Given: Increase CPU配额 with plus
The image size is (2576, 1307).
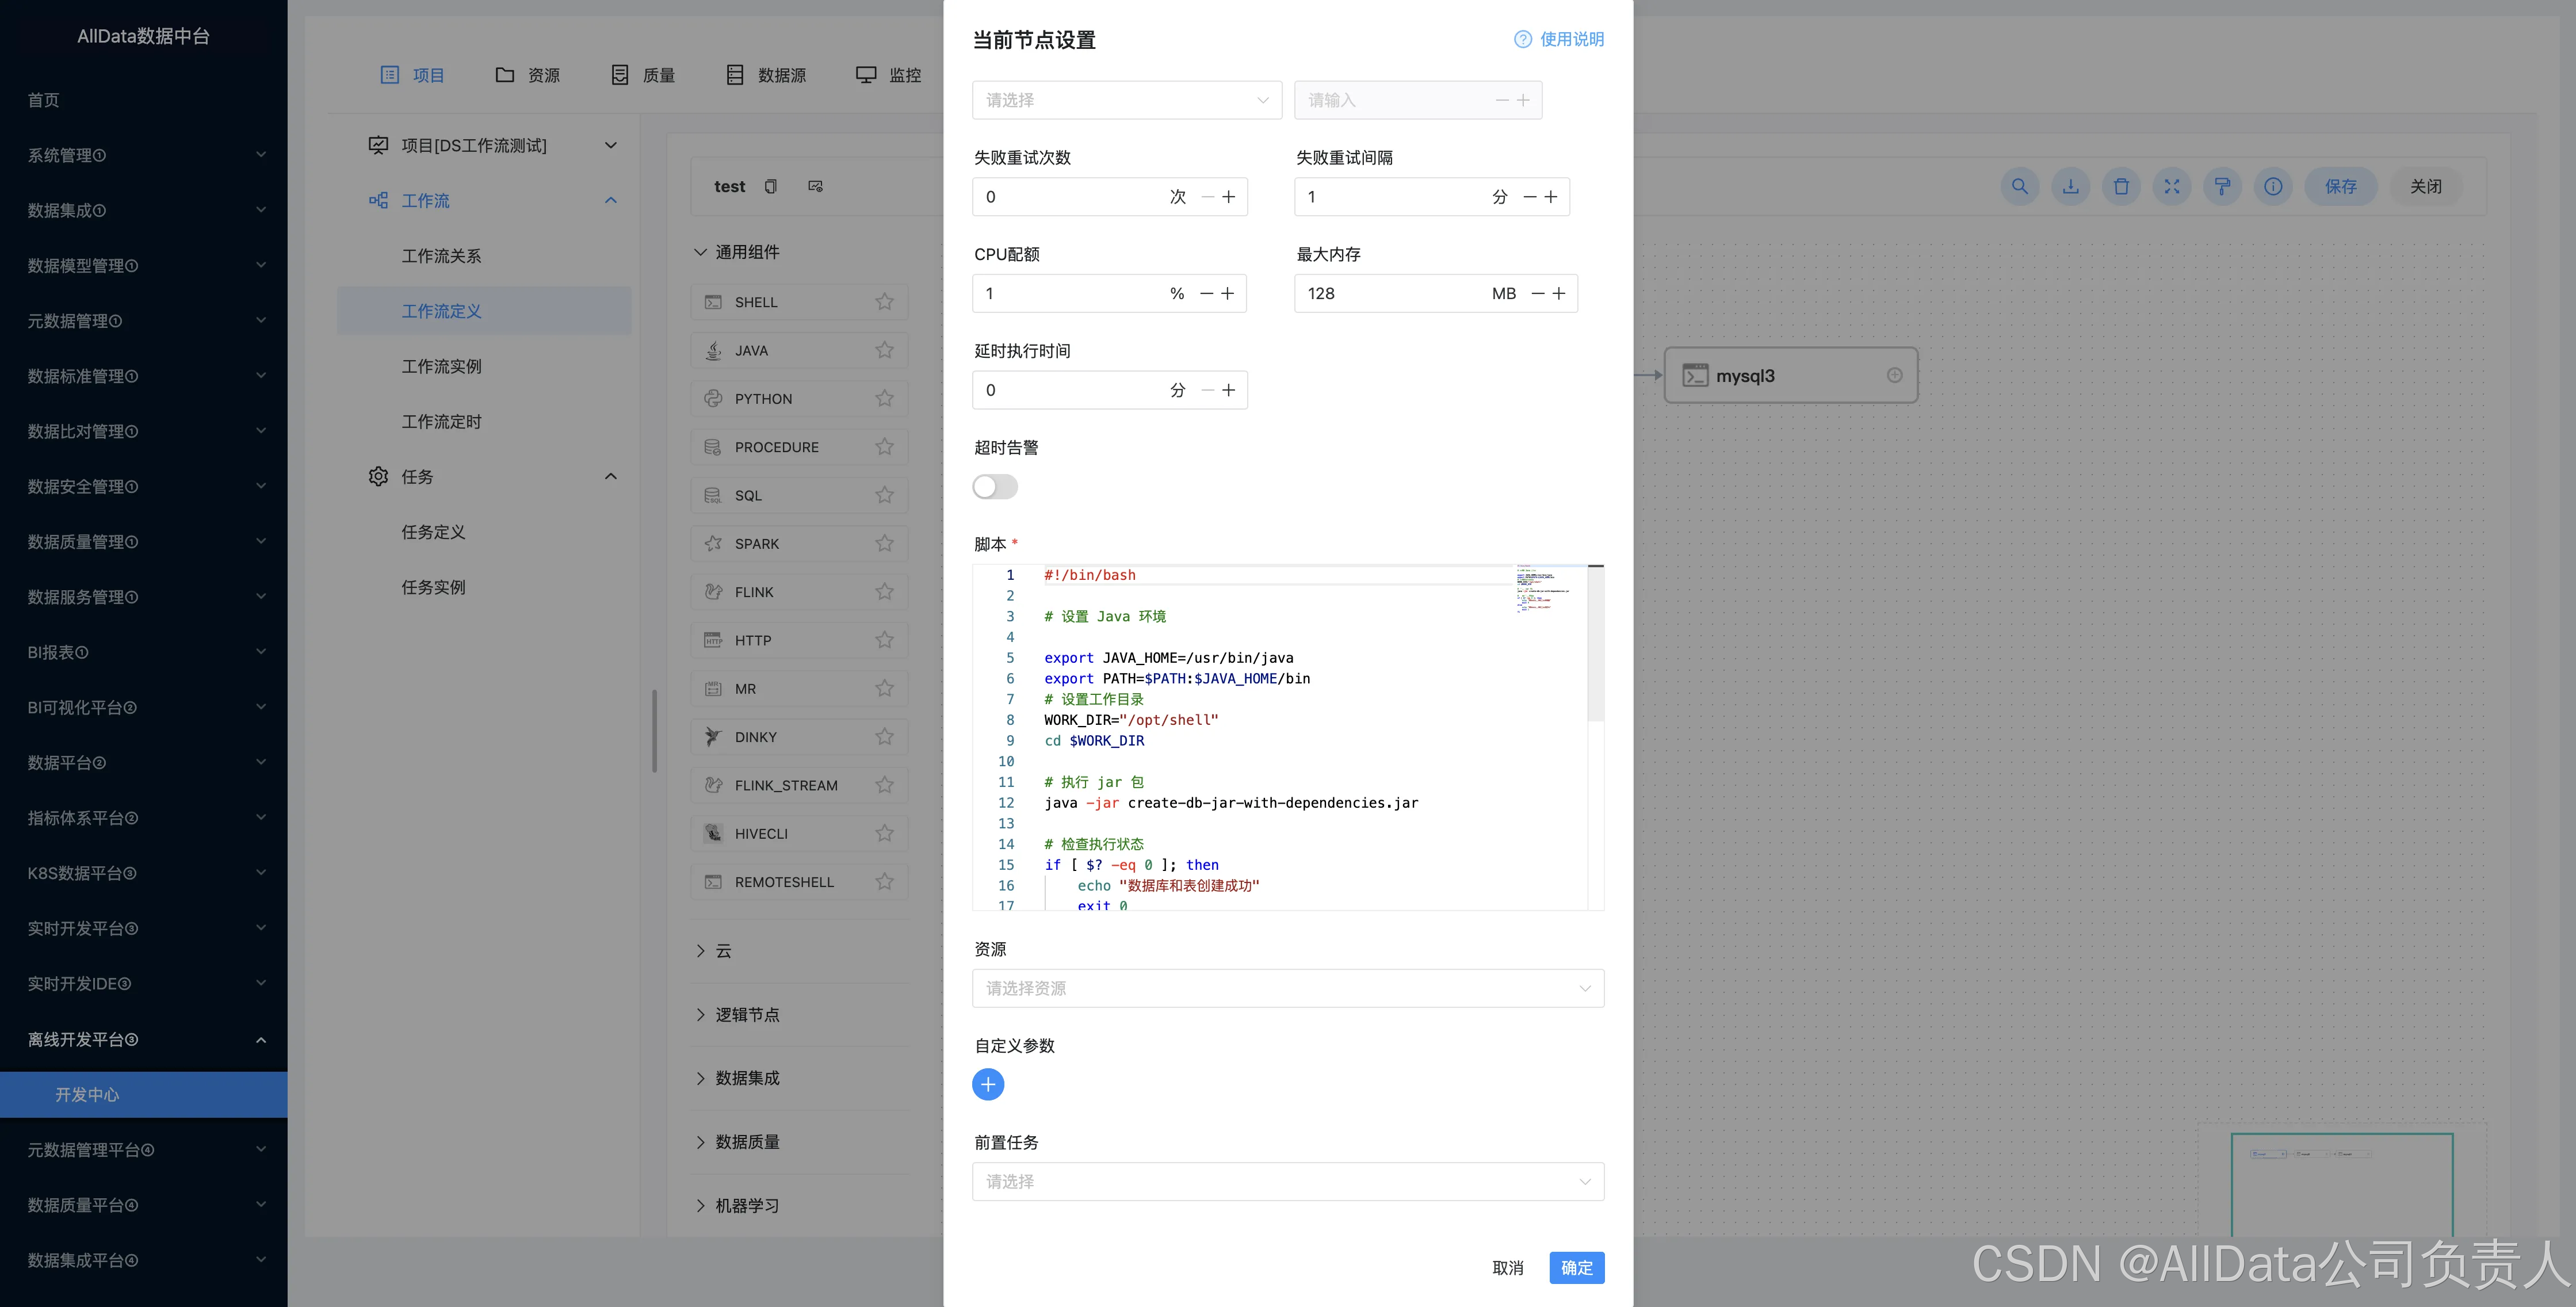Looking at the screenshot, I should click(1228, 293).
